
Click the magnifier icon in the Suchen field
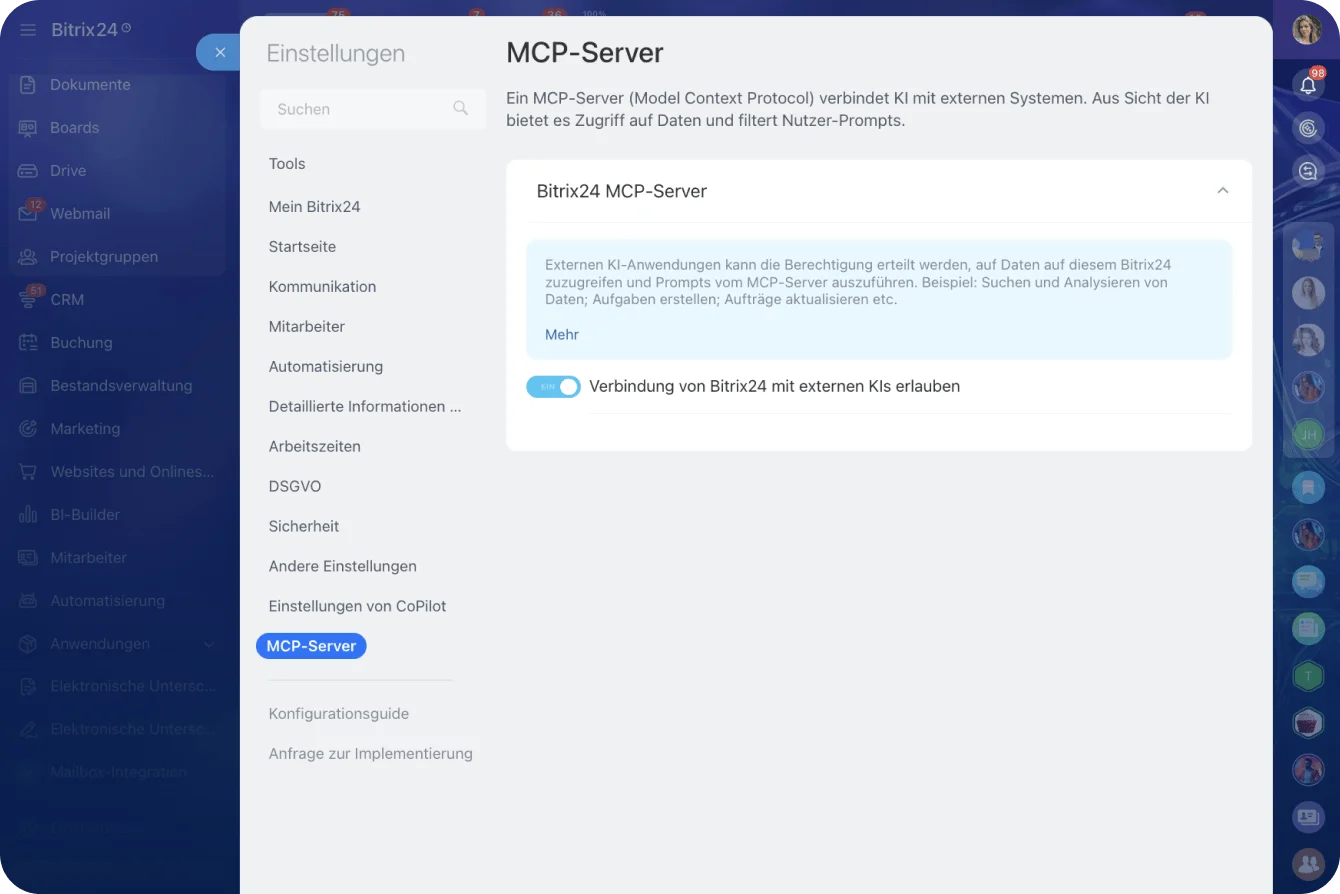[460, 108]
